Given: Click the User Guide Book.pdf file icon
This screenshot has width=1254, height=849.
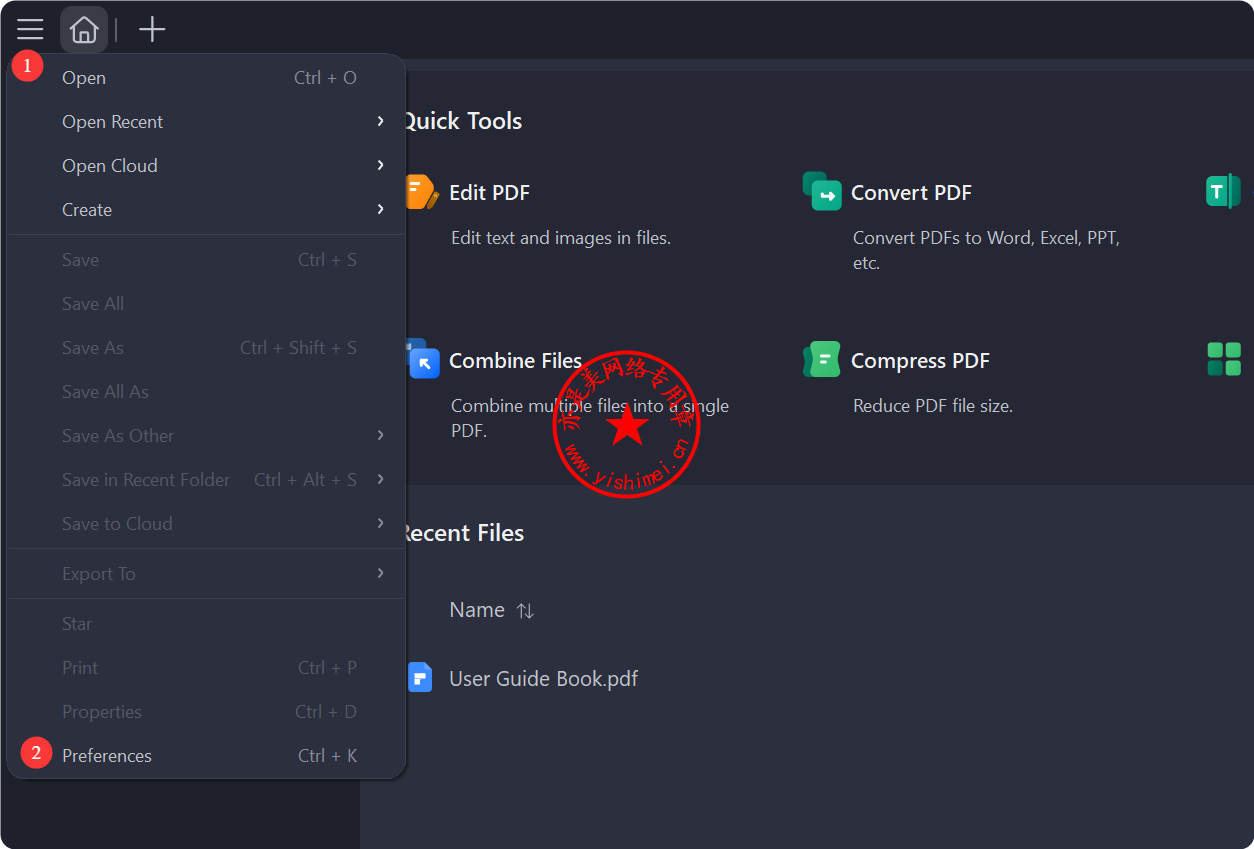Looking at the screenshot, I should (420, 678).
